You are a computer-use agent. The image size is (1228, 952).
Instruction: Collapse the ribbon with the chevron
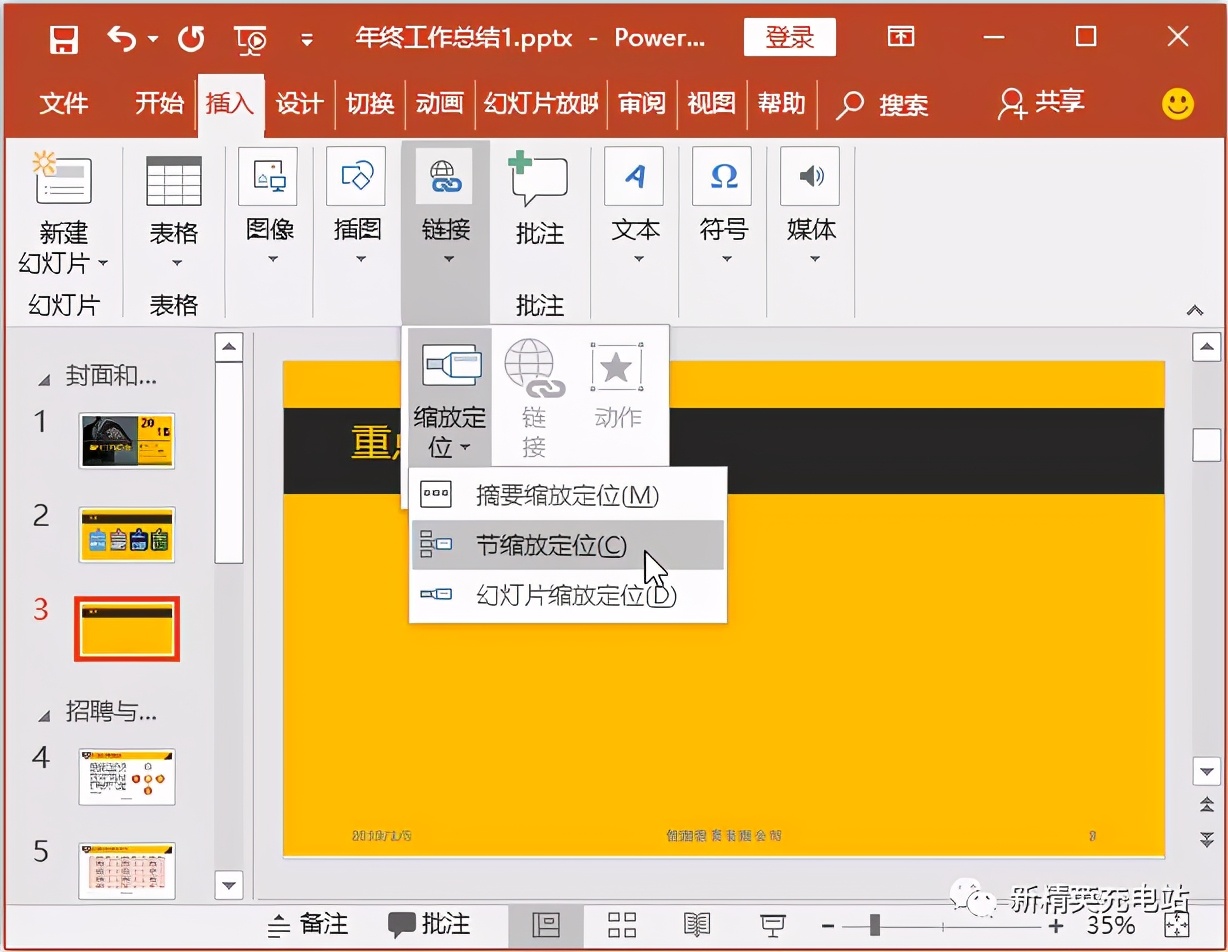click(1196, 310)
